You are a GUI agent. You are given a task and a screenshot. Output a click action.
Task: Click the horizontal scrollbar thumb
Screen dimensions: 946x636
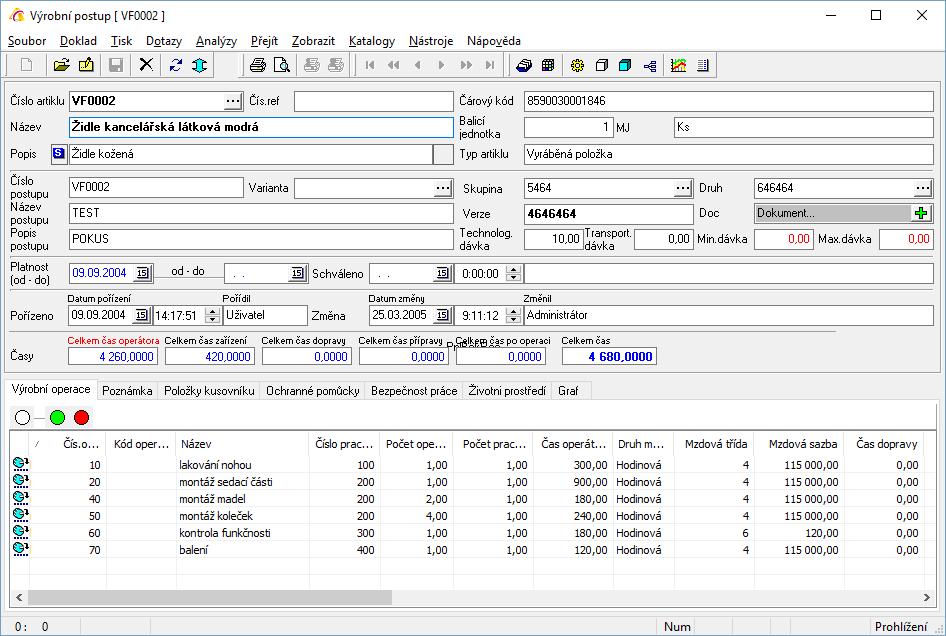click(x=210, y=597)
